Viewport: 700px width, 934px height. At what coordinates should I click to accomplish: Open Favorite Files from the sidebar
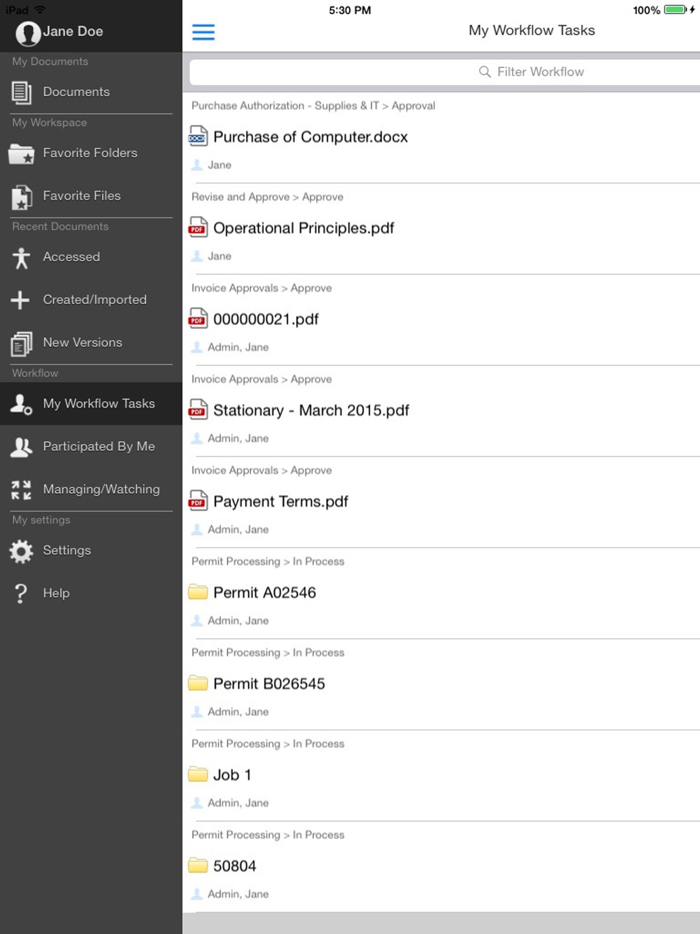21,196
